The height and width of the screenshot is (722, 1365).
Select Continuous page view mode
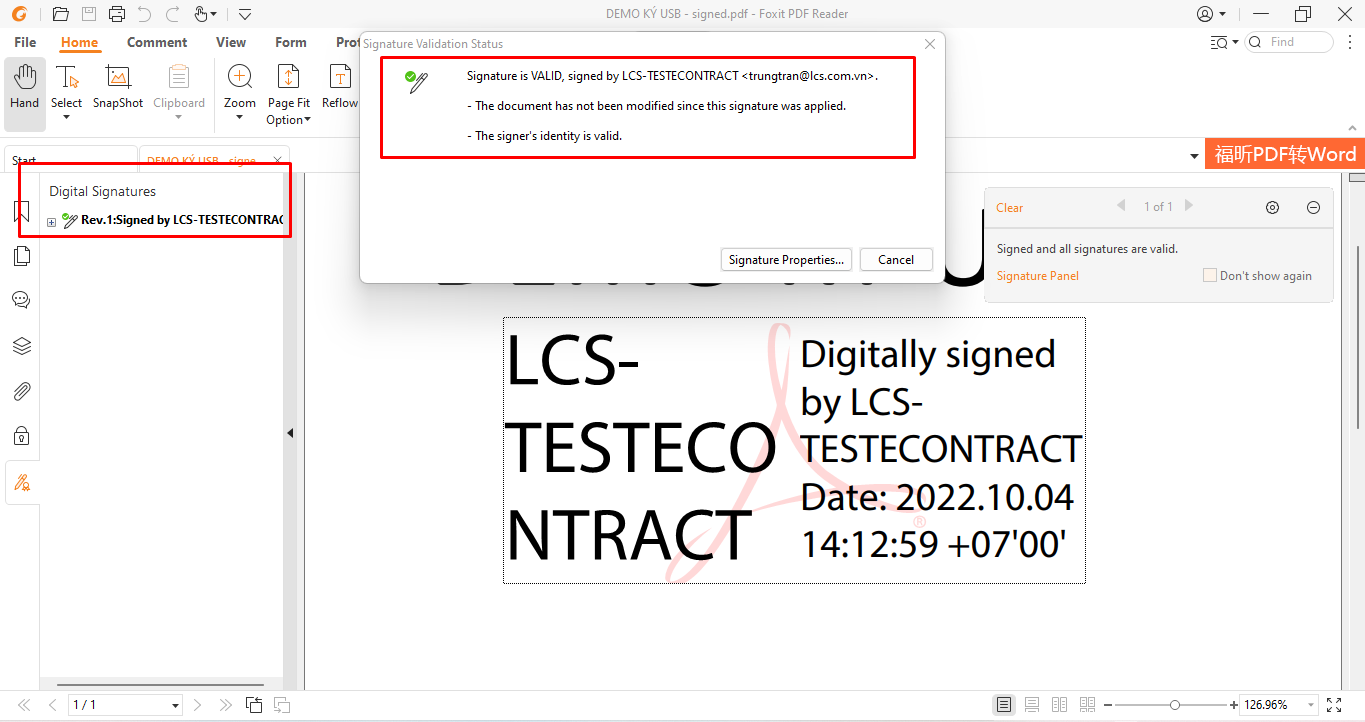tap(1032, 705)
